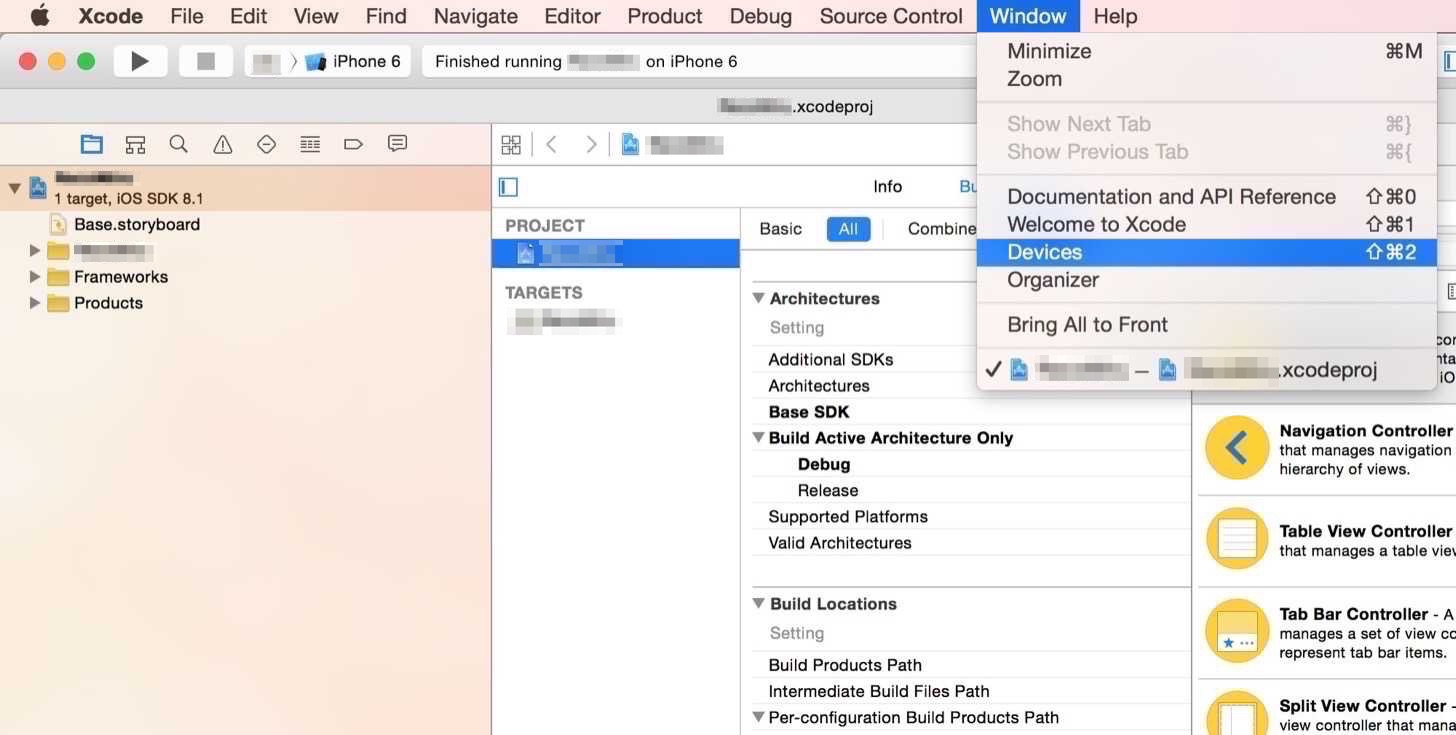Open the Apple menu
Screen dimensions: 1456x735
pos(40,16)
